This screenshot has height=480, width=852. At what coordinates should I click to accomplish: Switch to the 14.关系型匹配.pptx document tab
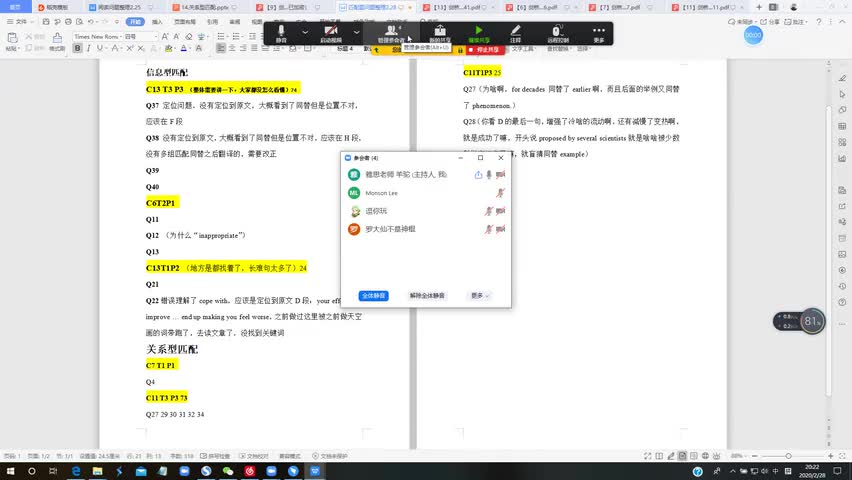tap(205, 7)
